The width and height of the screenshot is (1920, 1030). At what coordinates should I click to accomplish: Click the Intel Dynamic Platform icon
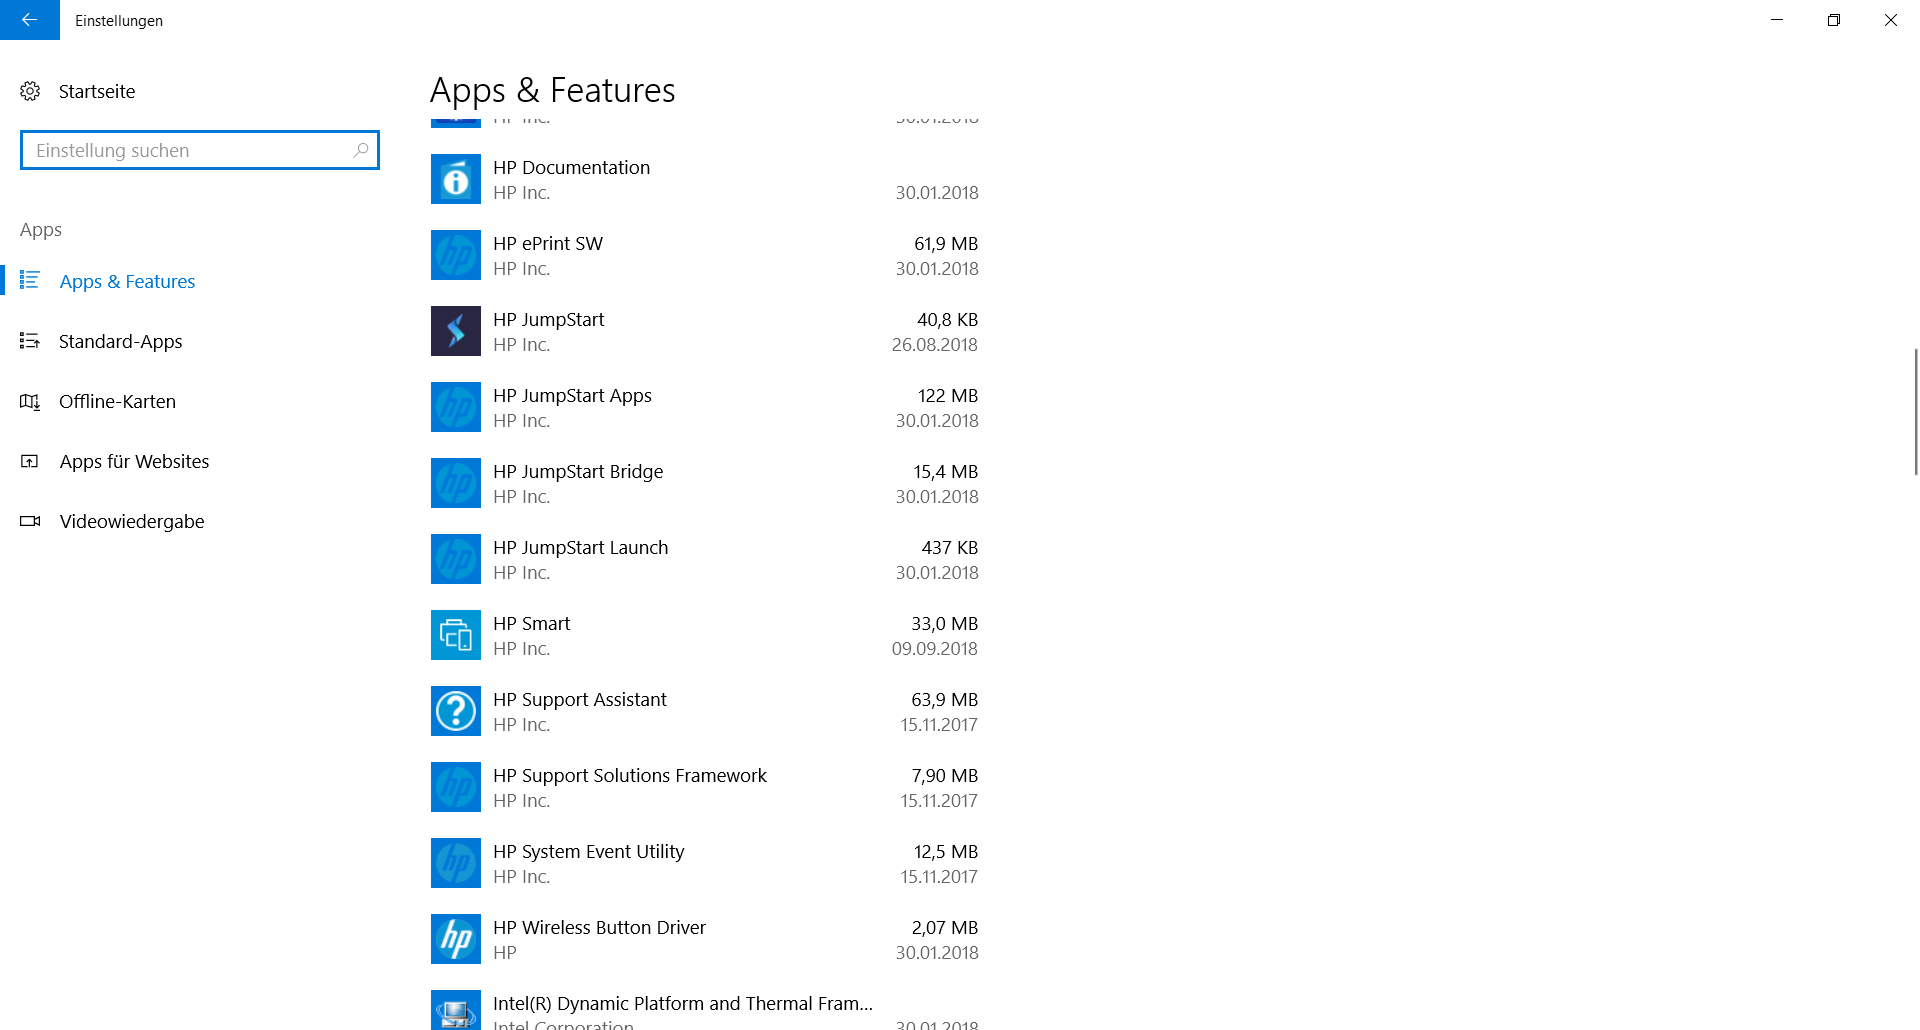(x=456, y=1010)
